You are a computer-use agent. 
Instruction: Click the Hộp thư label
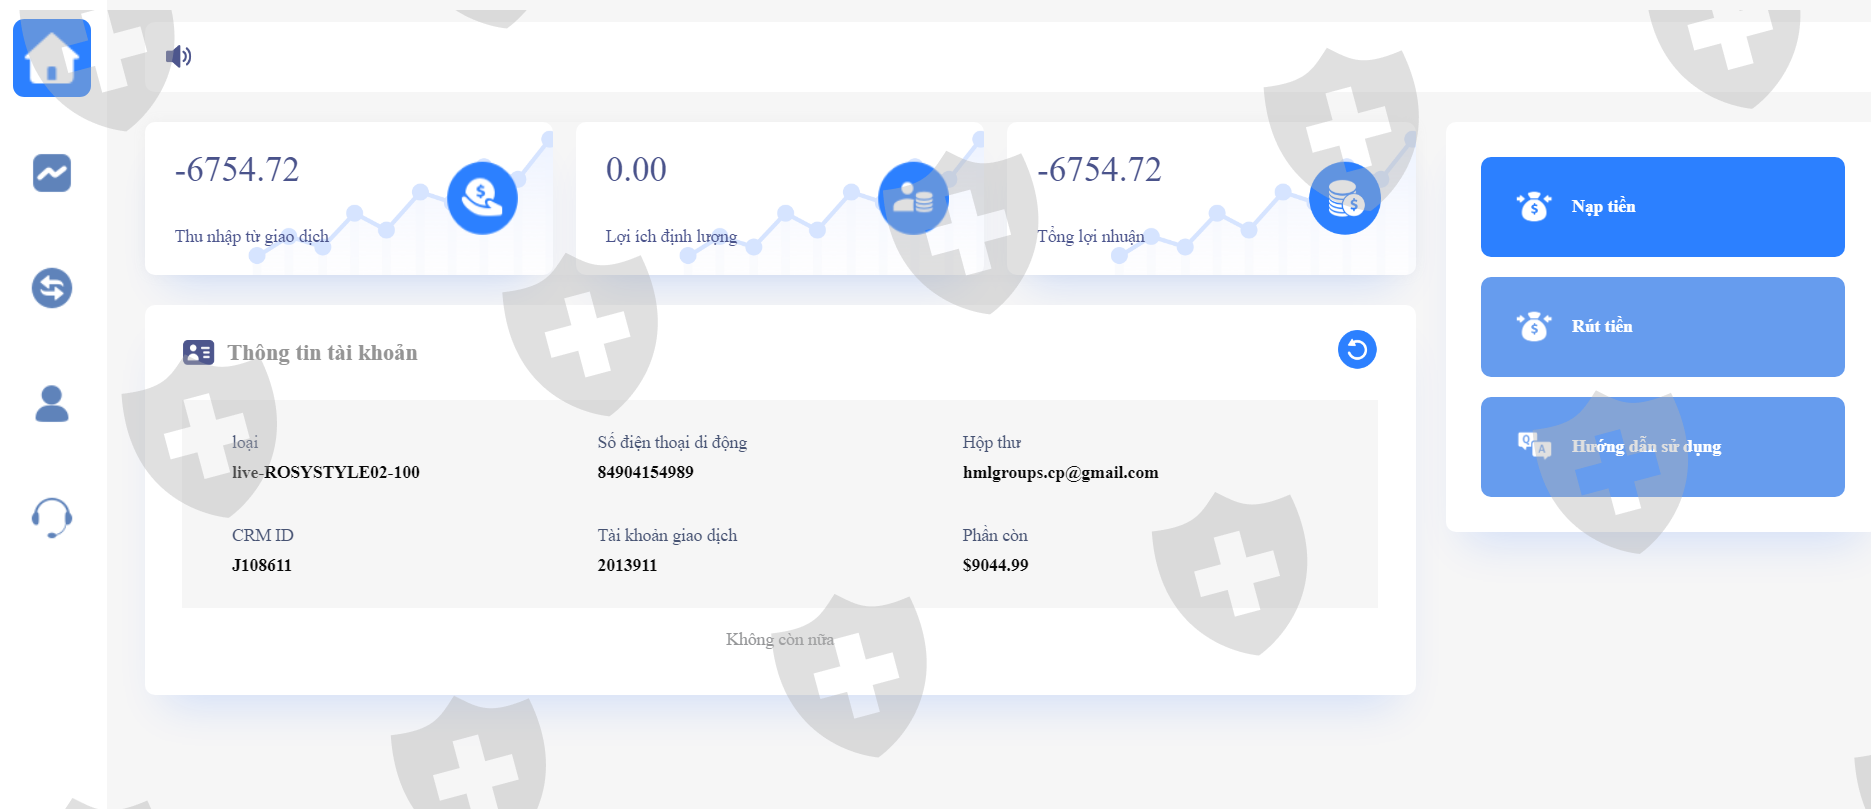point(992,442)
